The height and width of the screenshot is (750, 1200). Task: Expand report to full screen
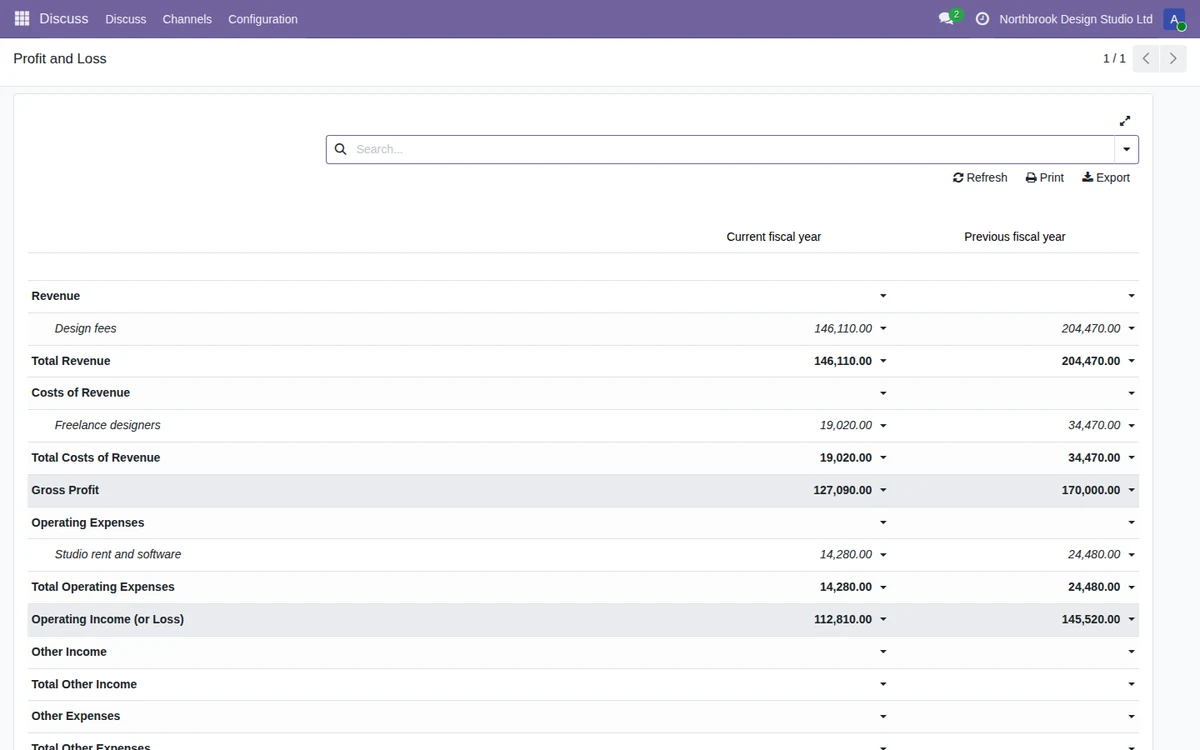pos(1125,121)
